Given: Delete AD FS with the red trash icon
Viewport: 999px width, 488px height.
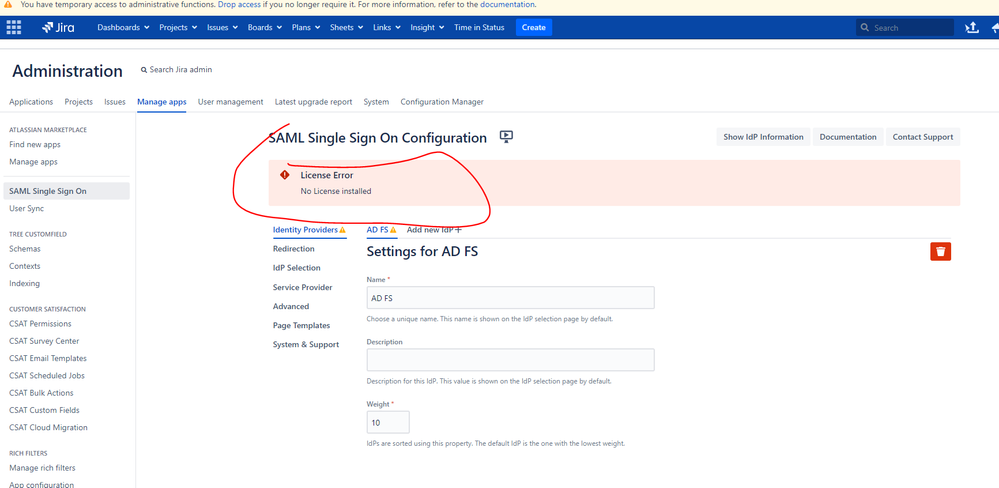Looking at the screenshot, I should 940,252.
